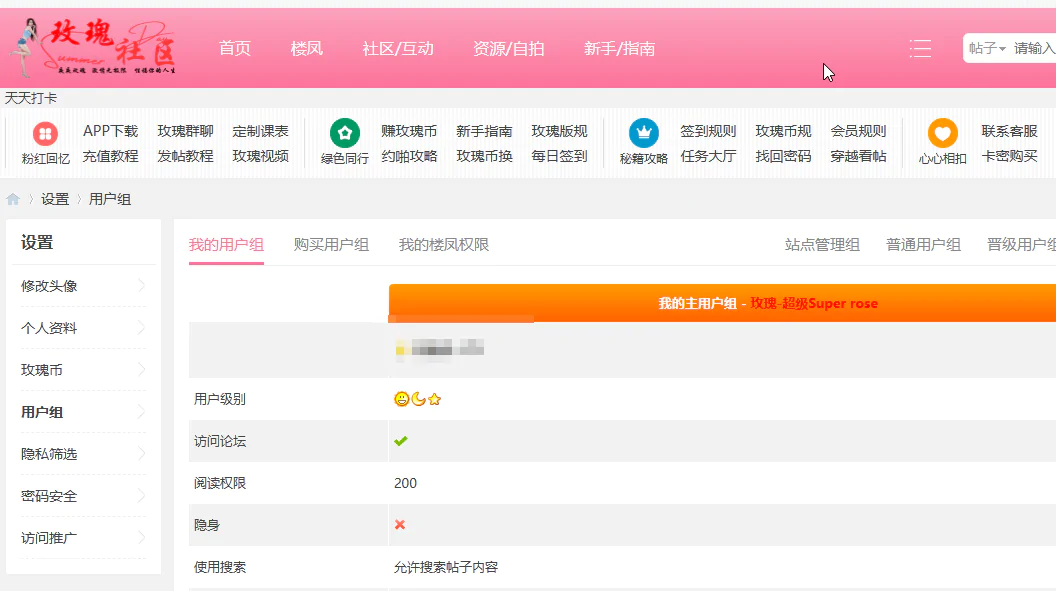Click the 玫瑰社区 site logo
1056x591 pixels.
tap(94, 47)
